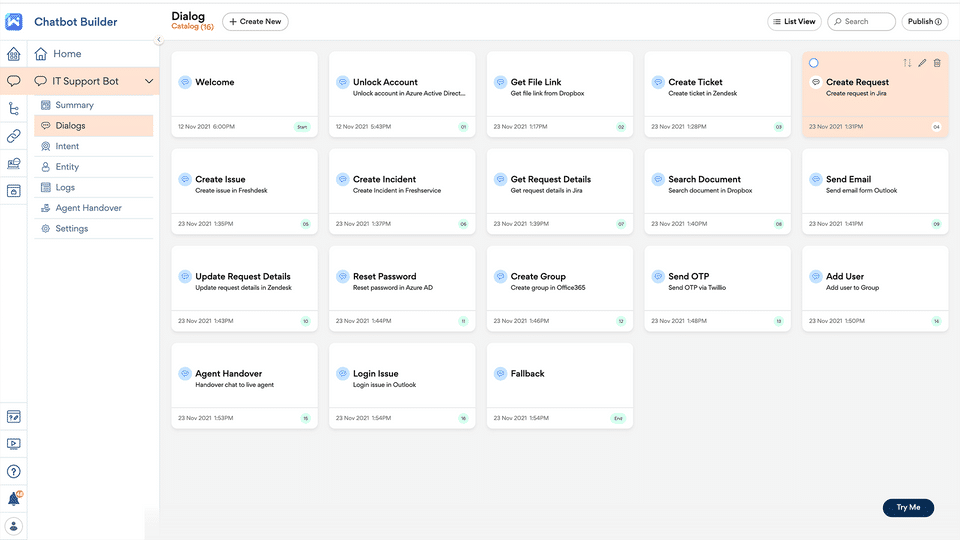Select Dialogs in the sidebar
The height and width of the screenshot is (540, 960).
pos(94,126)
